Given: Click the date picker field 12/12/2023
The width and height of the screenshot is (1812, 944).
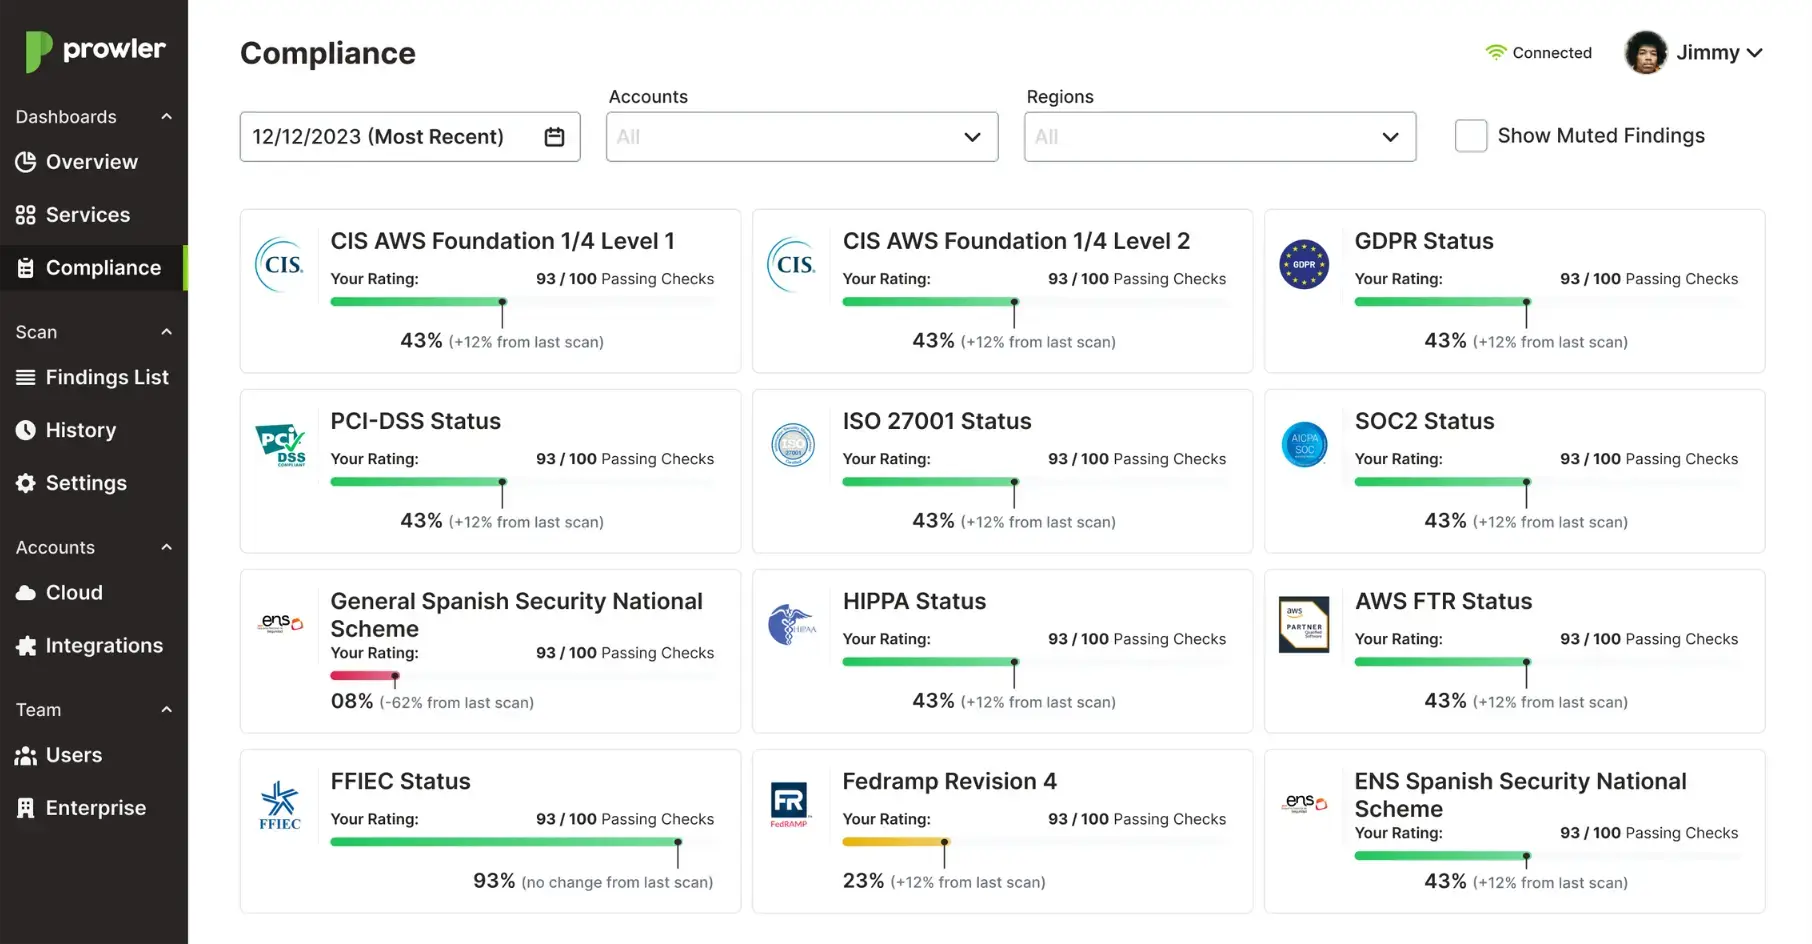Looking at the screenshot, I should pyautogui.click(x=410, y=137).
